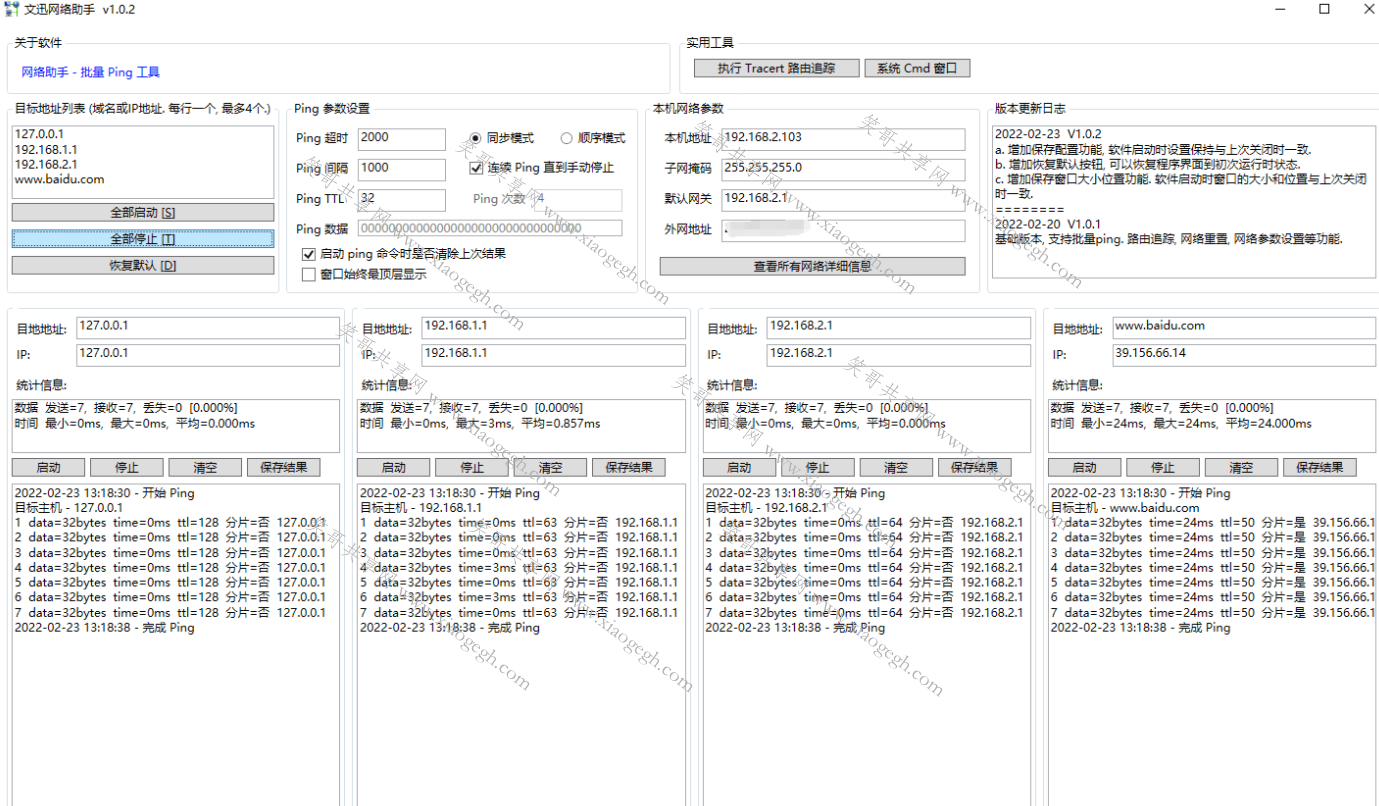Start ping in www.baidu.com panel
Screen dimensions: 1379x806
pyautogui.click(x=1084, y=467)
